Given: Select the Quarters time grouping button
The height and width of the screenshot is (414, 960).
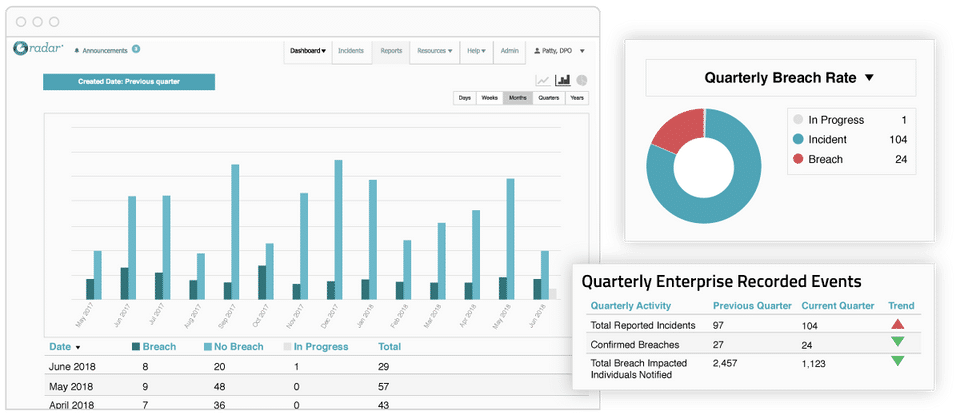Looking at the screenshot, I should pyautogui.click(x=549, y=98).
